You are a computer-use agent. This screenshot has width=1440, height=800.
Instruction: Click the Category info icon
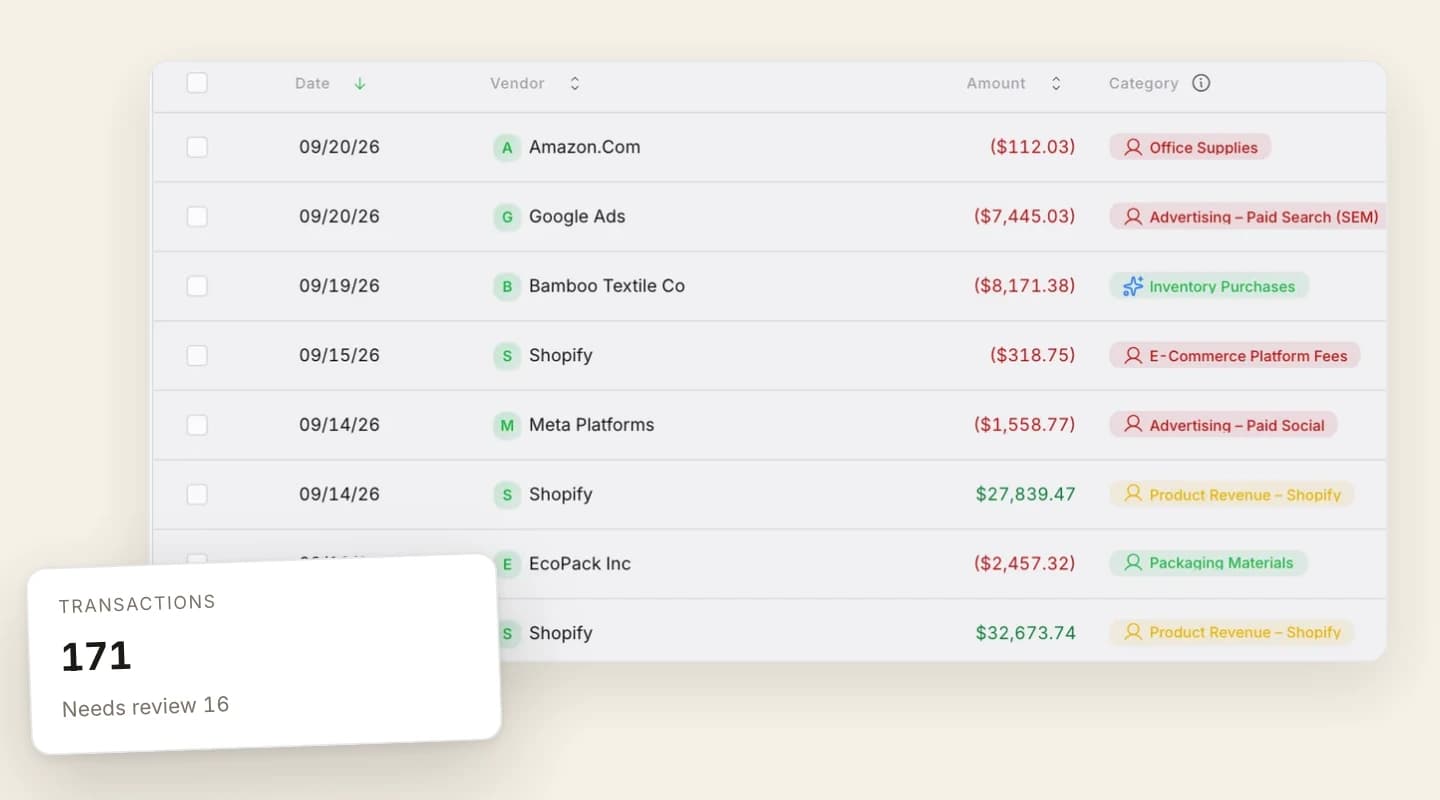click(x=1201, y=83)
